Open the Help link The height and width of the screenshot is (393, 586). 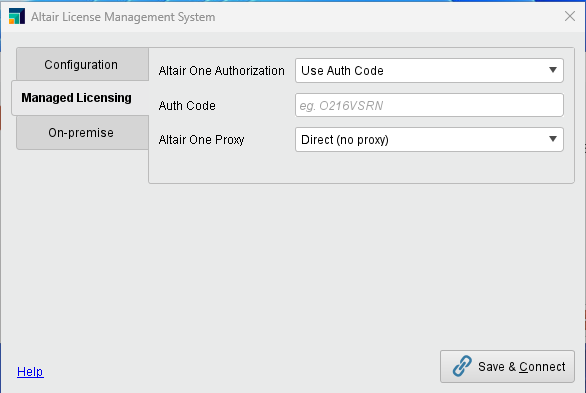(30, 372)
